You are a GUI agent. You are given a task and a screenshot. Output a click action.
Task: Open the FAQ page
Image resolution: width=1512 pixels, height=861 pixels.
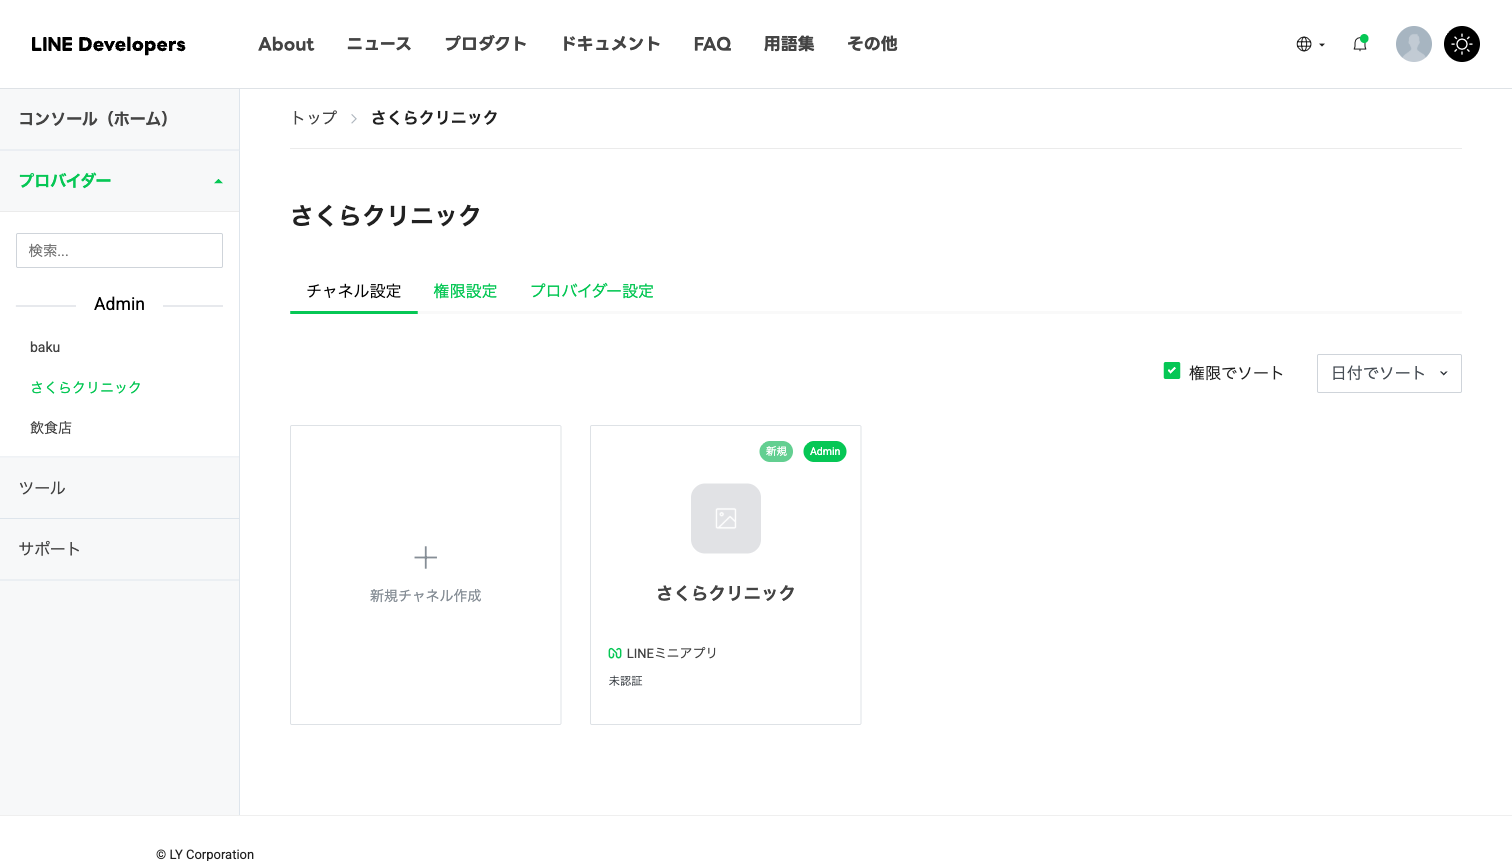(712, 44)
